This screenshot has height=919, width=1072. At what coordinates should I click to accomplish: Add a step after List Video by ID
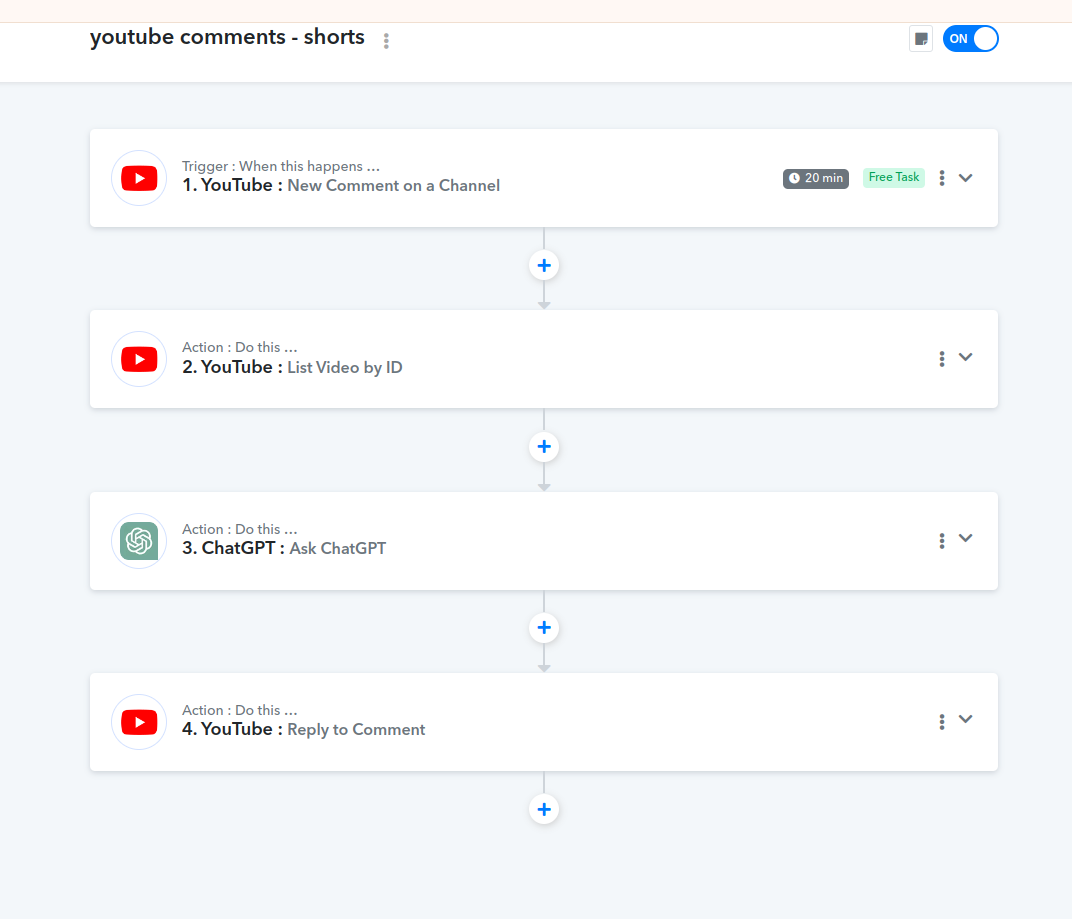pyautogui.click(x=544, y=447)
